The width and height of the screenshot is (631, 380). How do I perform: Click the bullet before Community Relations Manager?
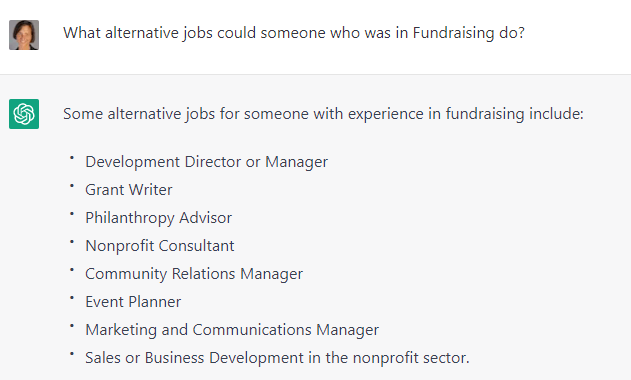click(72, 270)
